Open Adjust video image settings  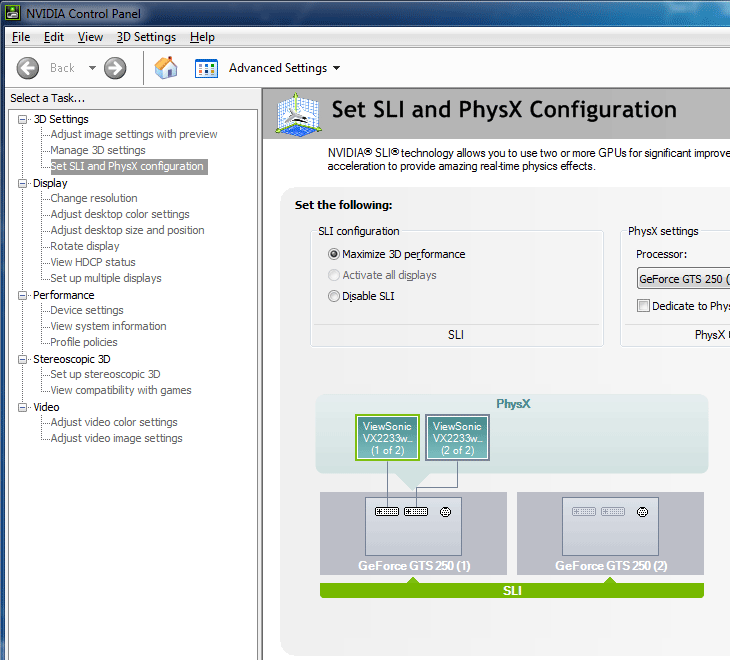[x=116, y=438]
